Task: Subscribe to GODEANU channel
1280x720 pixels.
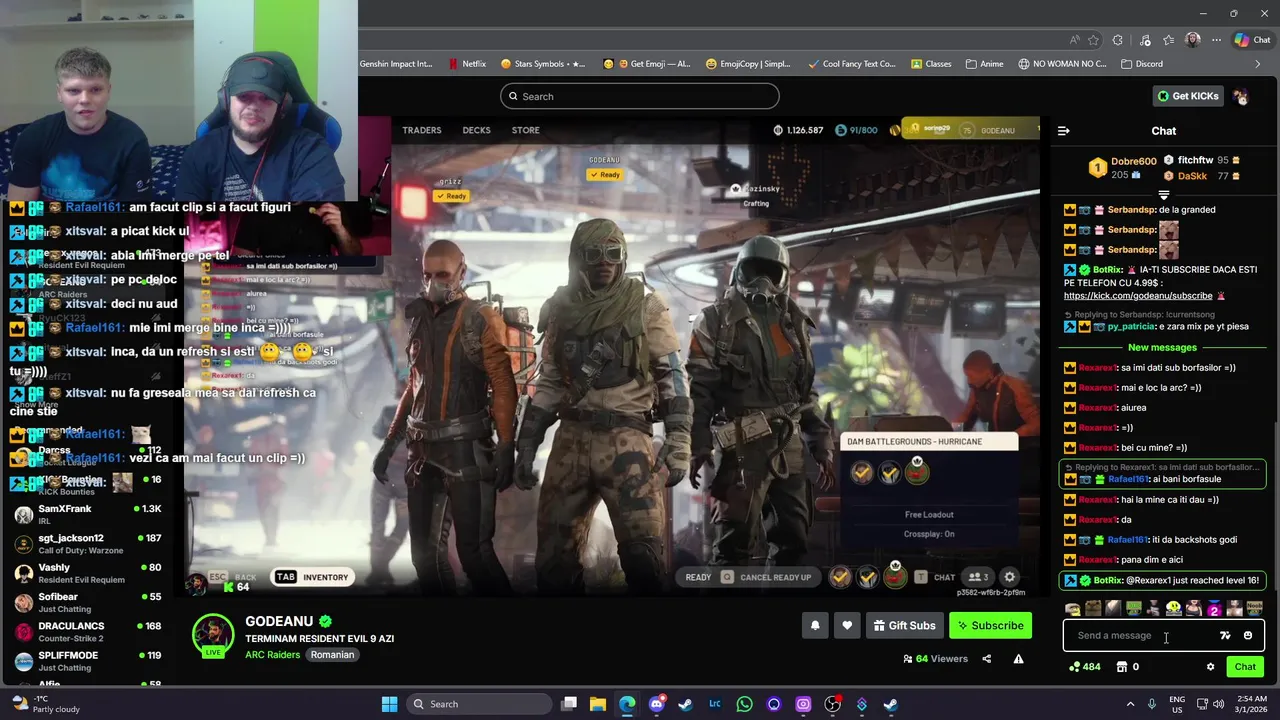Action: (990, 626)
